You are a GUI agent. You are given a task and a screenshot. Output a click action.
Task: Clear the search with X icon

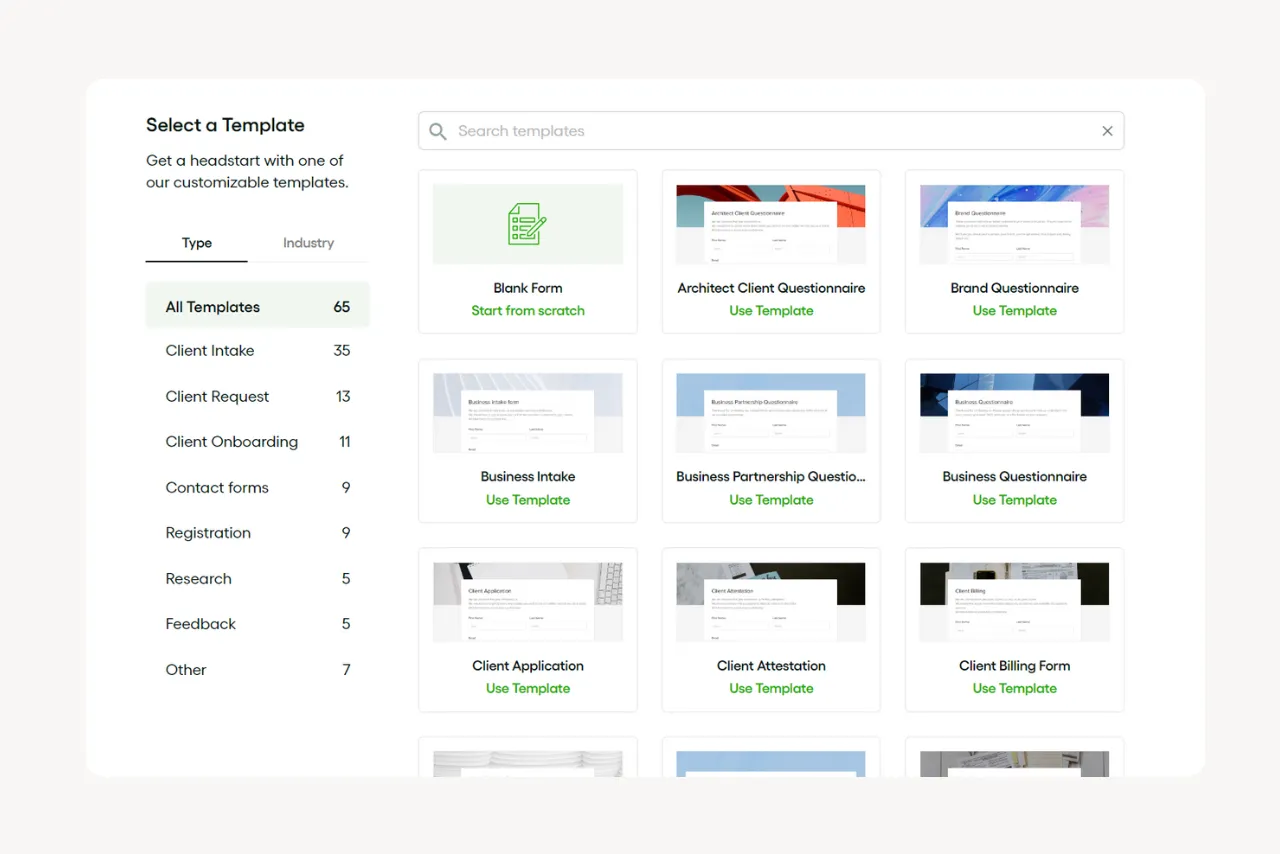(x=1107, y=131)
